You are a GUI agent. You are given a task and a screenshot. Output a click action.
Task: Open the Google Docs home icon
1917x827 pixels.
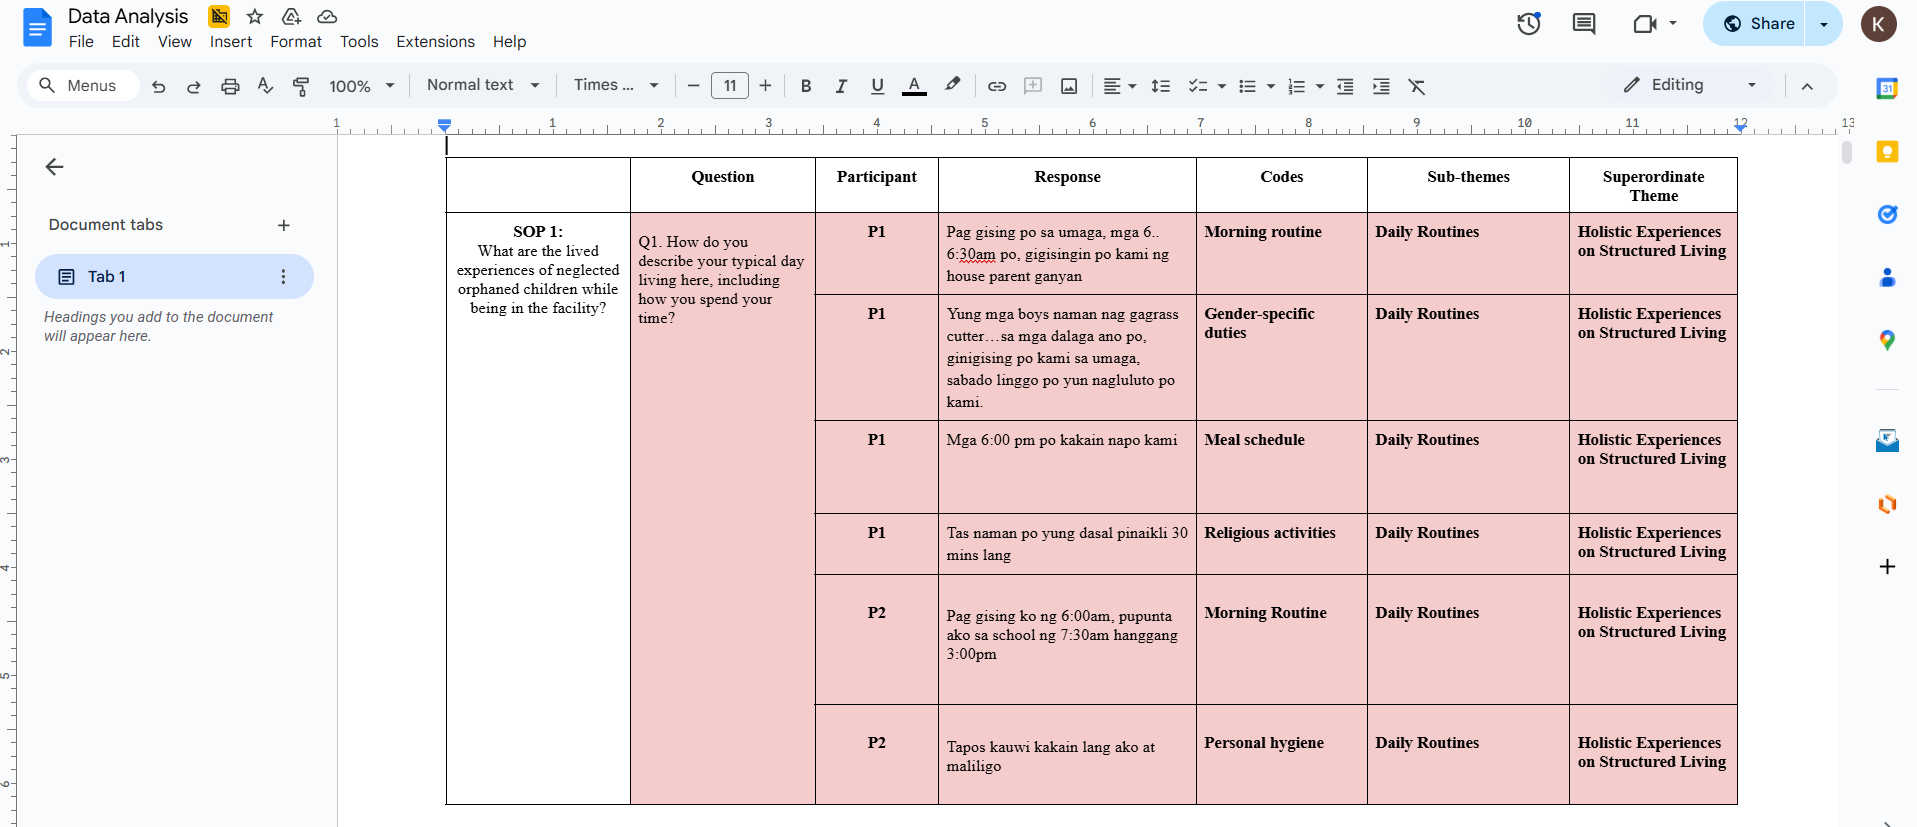pyautogui.click(x=37, y=27)
